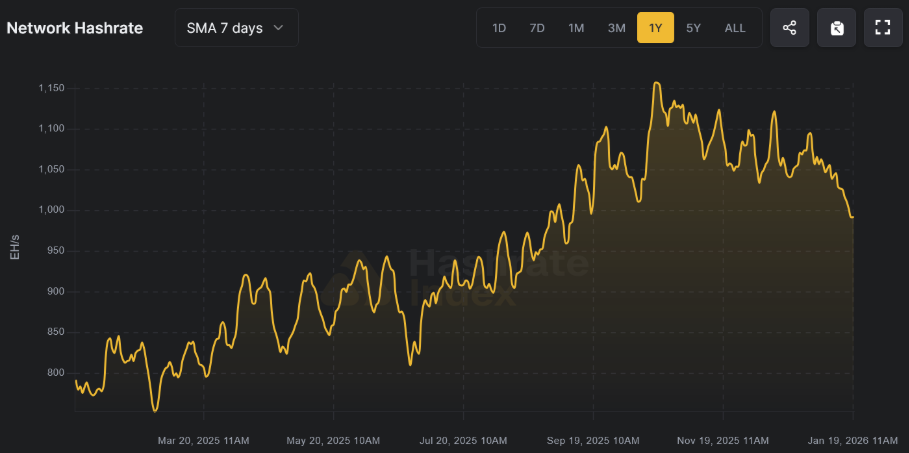The width and height of the screenshot is (909, 453).
Task: Expand chart to fullscreen view
Action: pos(882,28)
